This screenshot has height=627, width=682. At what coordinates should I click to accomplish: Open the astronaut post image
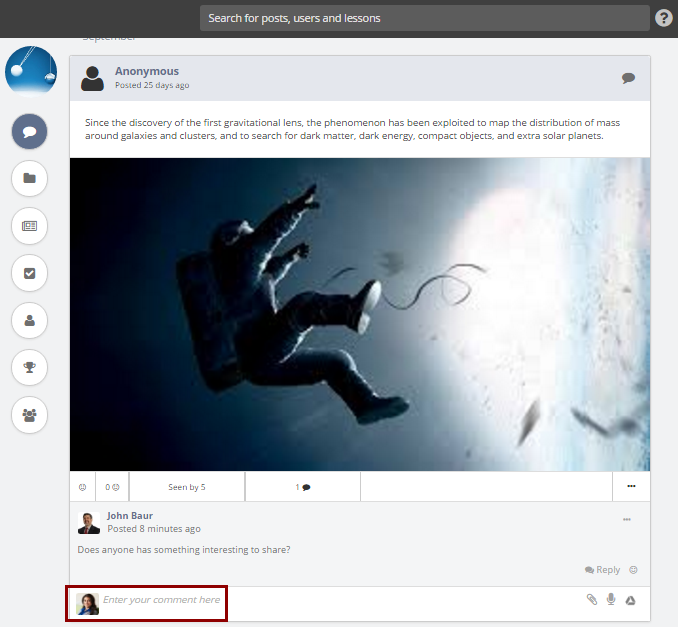360,314
